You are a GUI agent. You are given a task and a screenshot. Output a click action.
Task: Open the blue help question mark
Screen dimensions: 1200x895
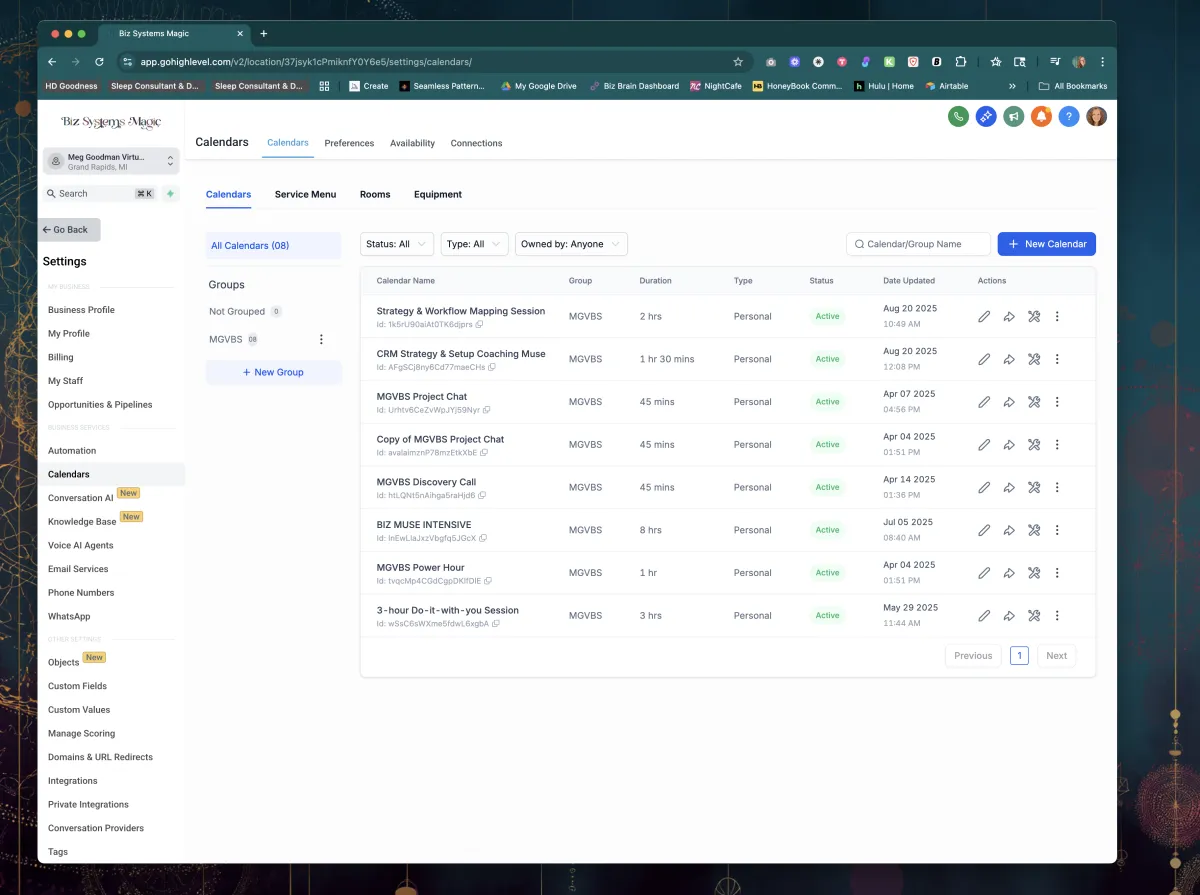(x=1069, y=117)
